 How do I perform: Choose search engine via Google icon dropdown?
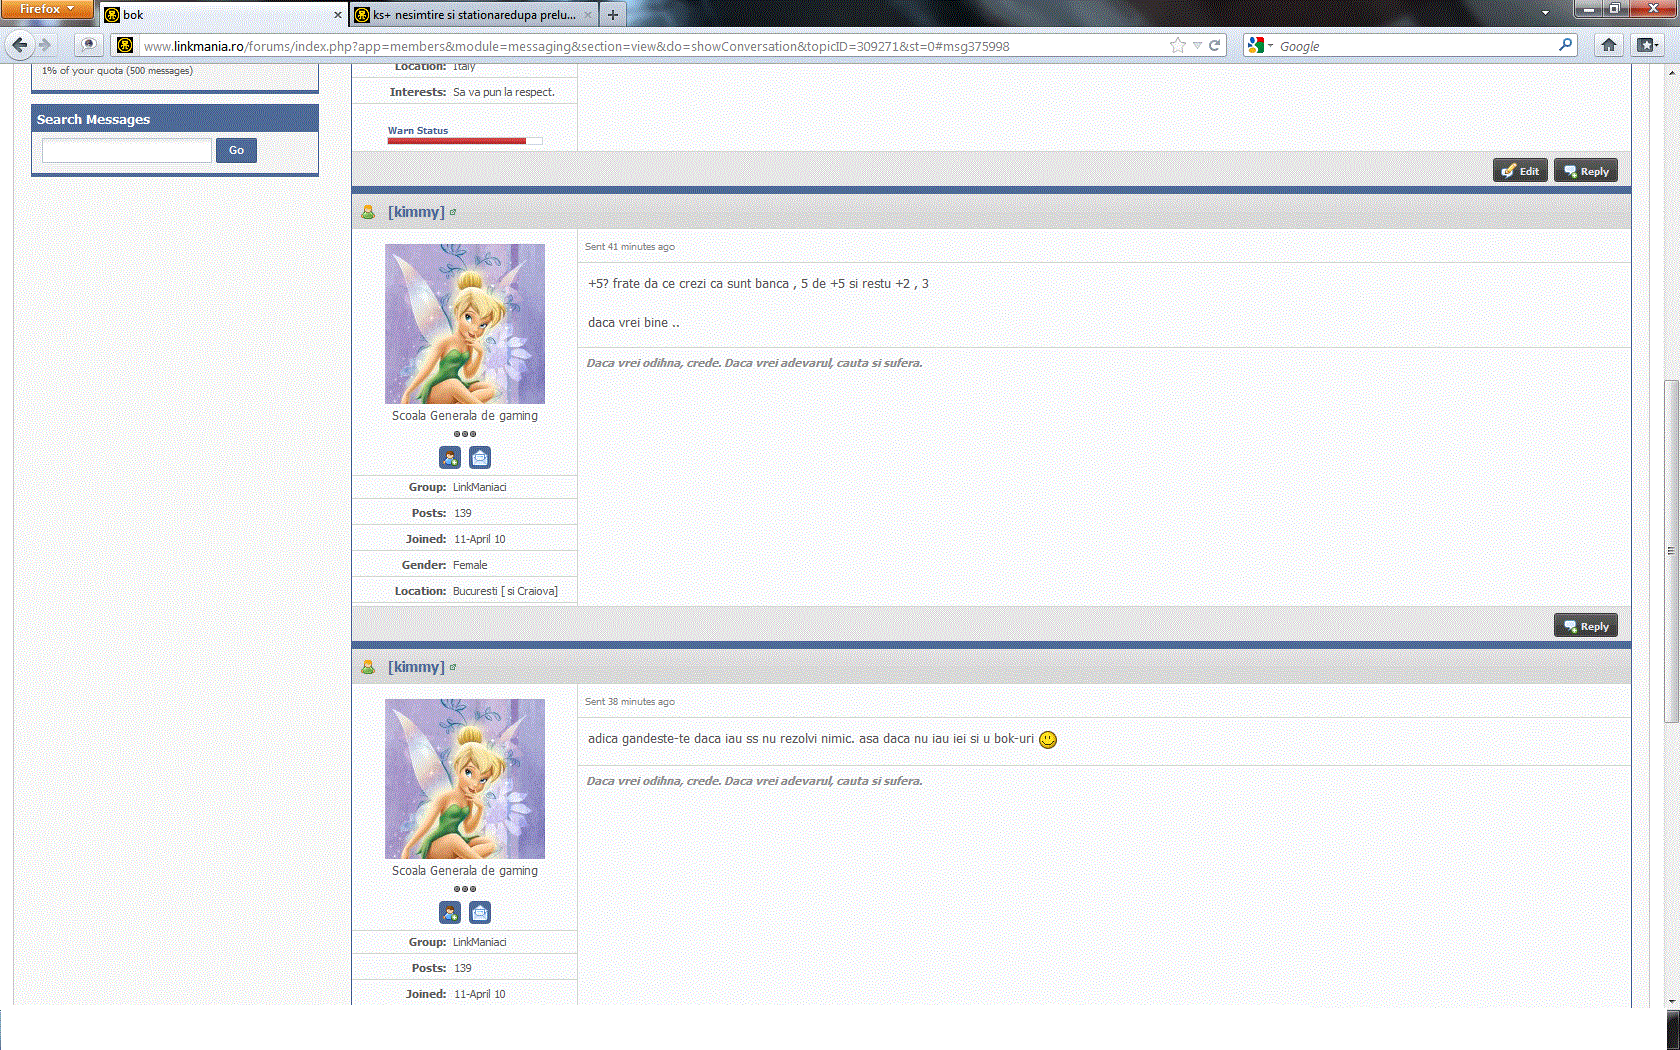[x=1260, y=45]
